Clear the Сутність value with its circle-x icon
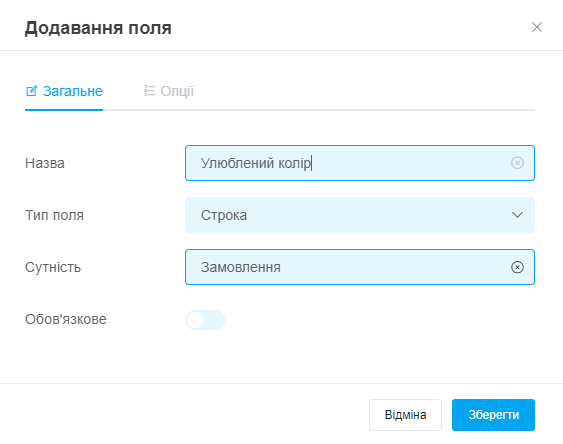Viewport: 563px width, 444px height. point(517,267)
